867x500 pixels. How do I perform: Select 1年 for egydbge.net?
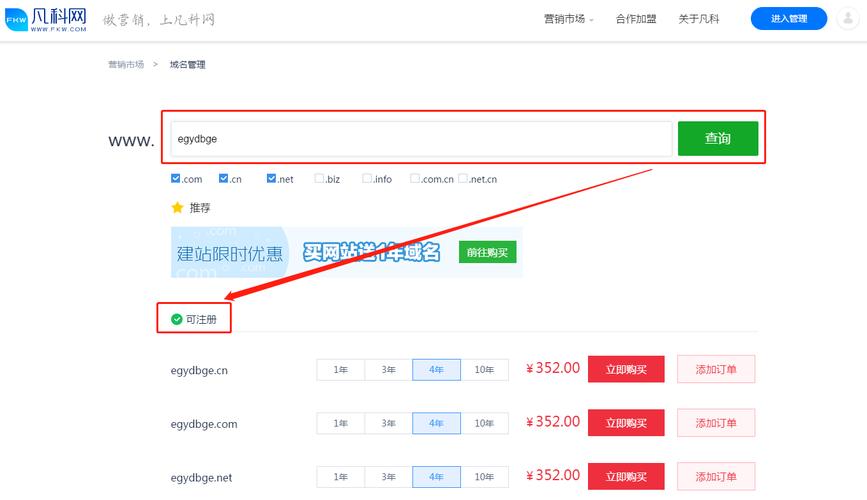(341, 477)
